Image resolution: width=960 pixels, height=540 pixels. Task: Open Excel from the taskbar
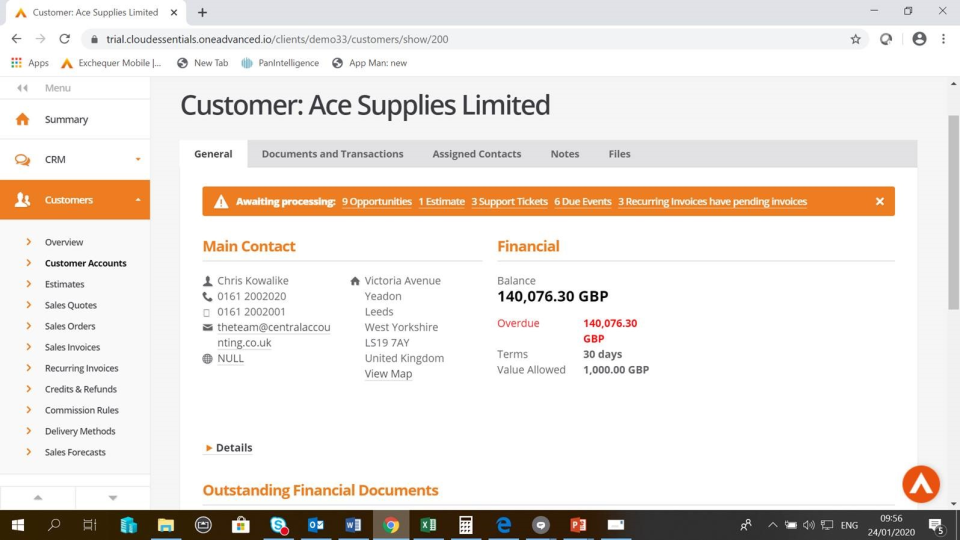[x=428, y=525]
